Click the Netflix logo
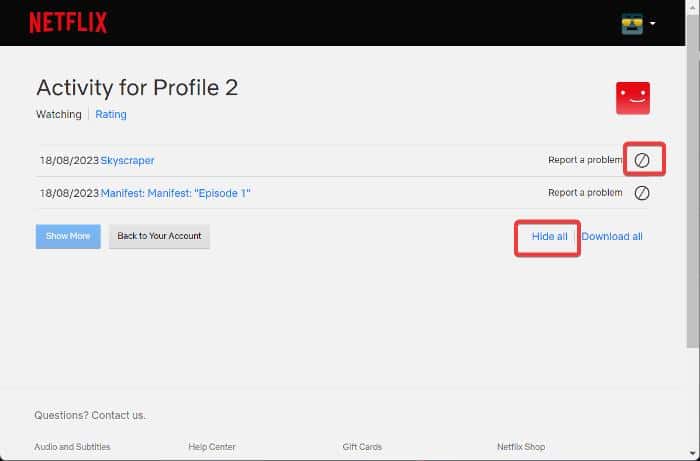700x461 pixels. [68, 22]
